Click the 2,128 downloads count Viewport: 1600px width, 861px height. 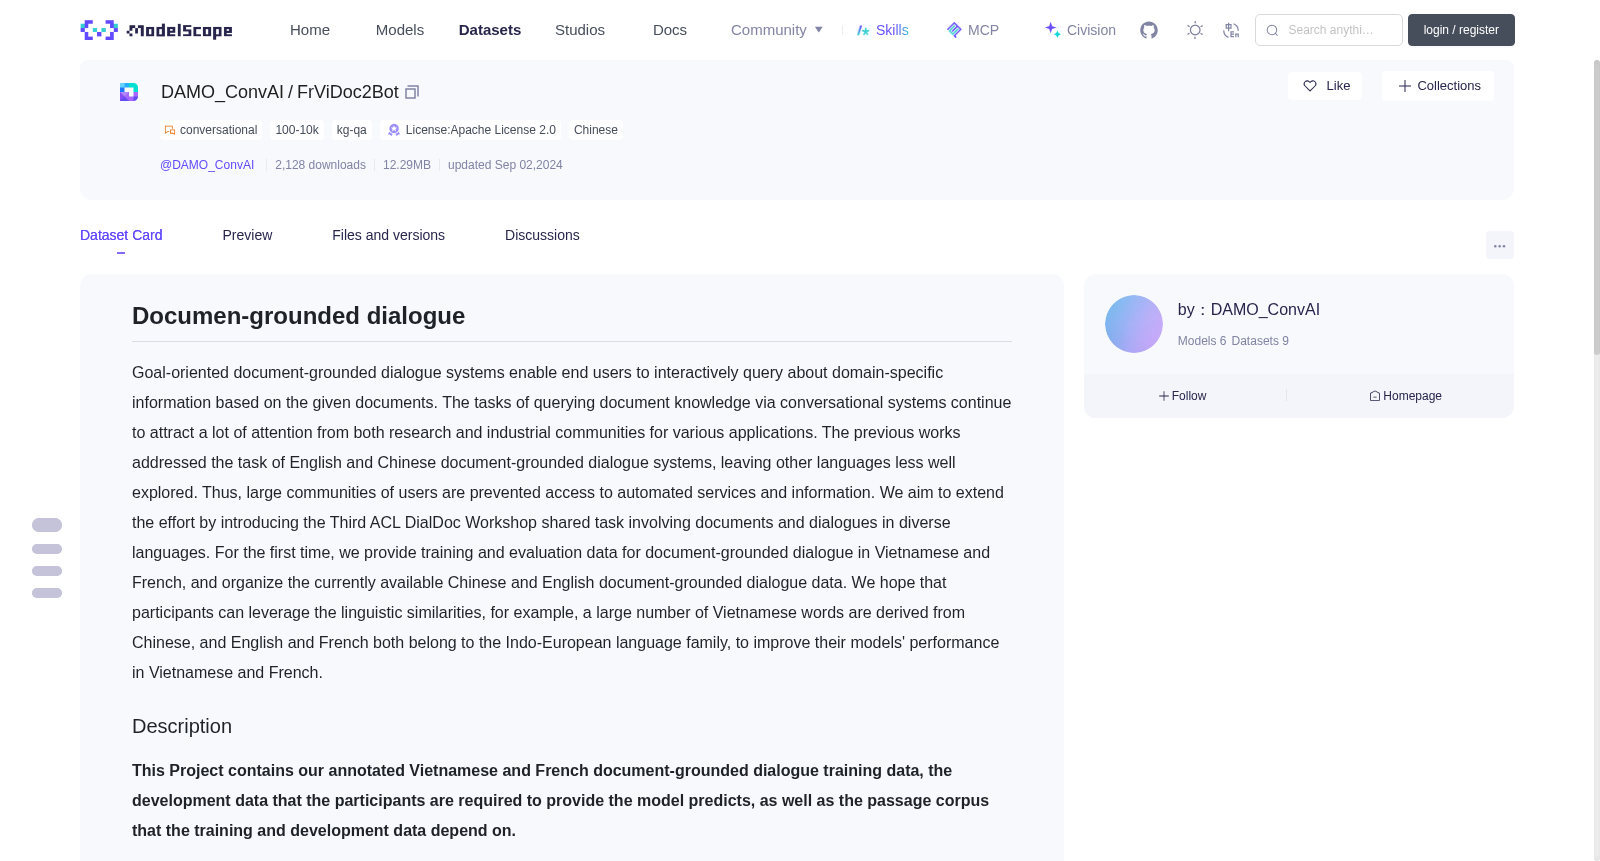tap(320, 165)
